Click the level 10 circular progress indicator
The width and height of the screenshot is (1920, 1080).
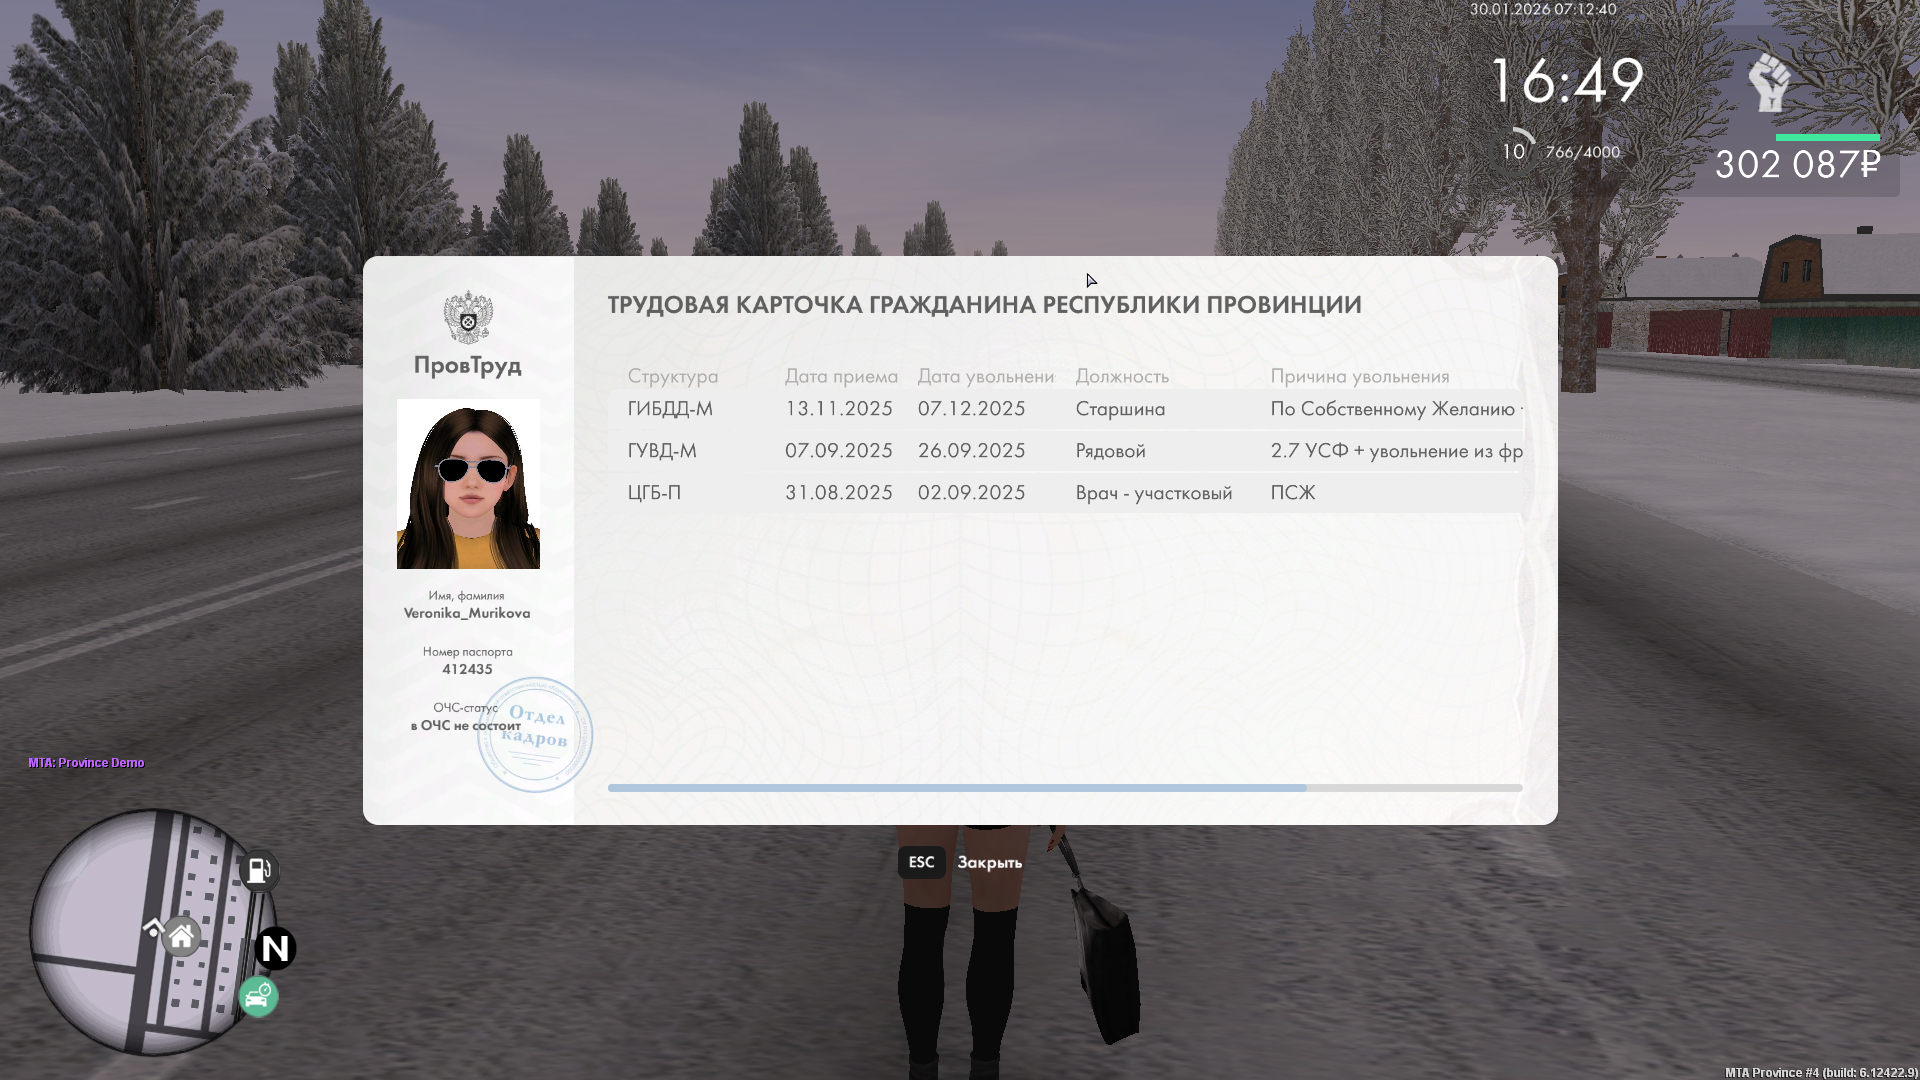click(x=1514, y=151)
